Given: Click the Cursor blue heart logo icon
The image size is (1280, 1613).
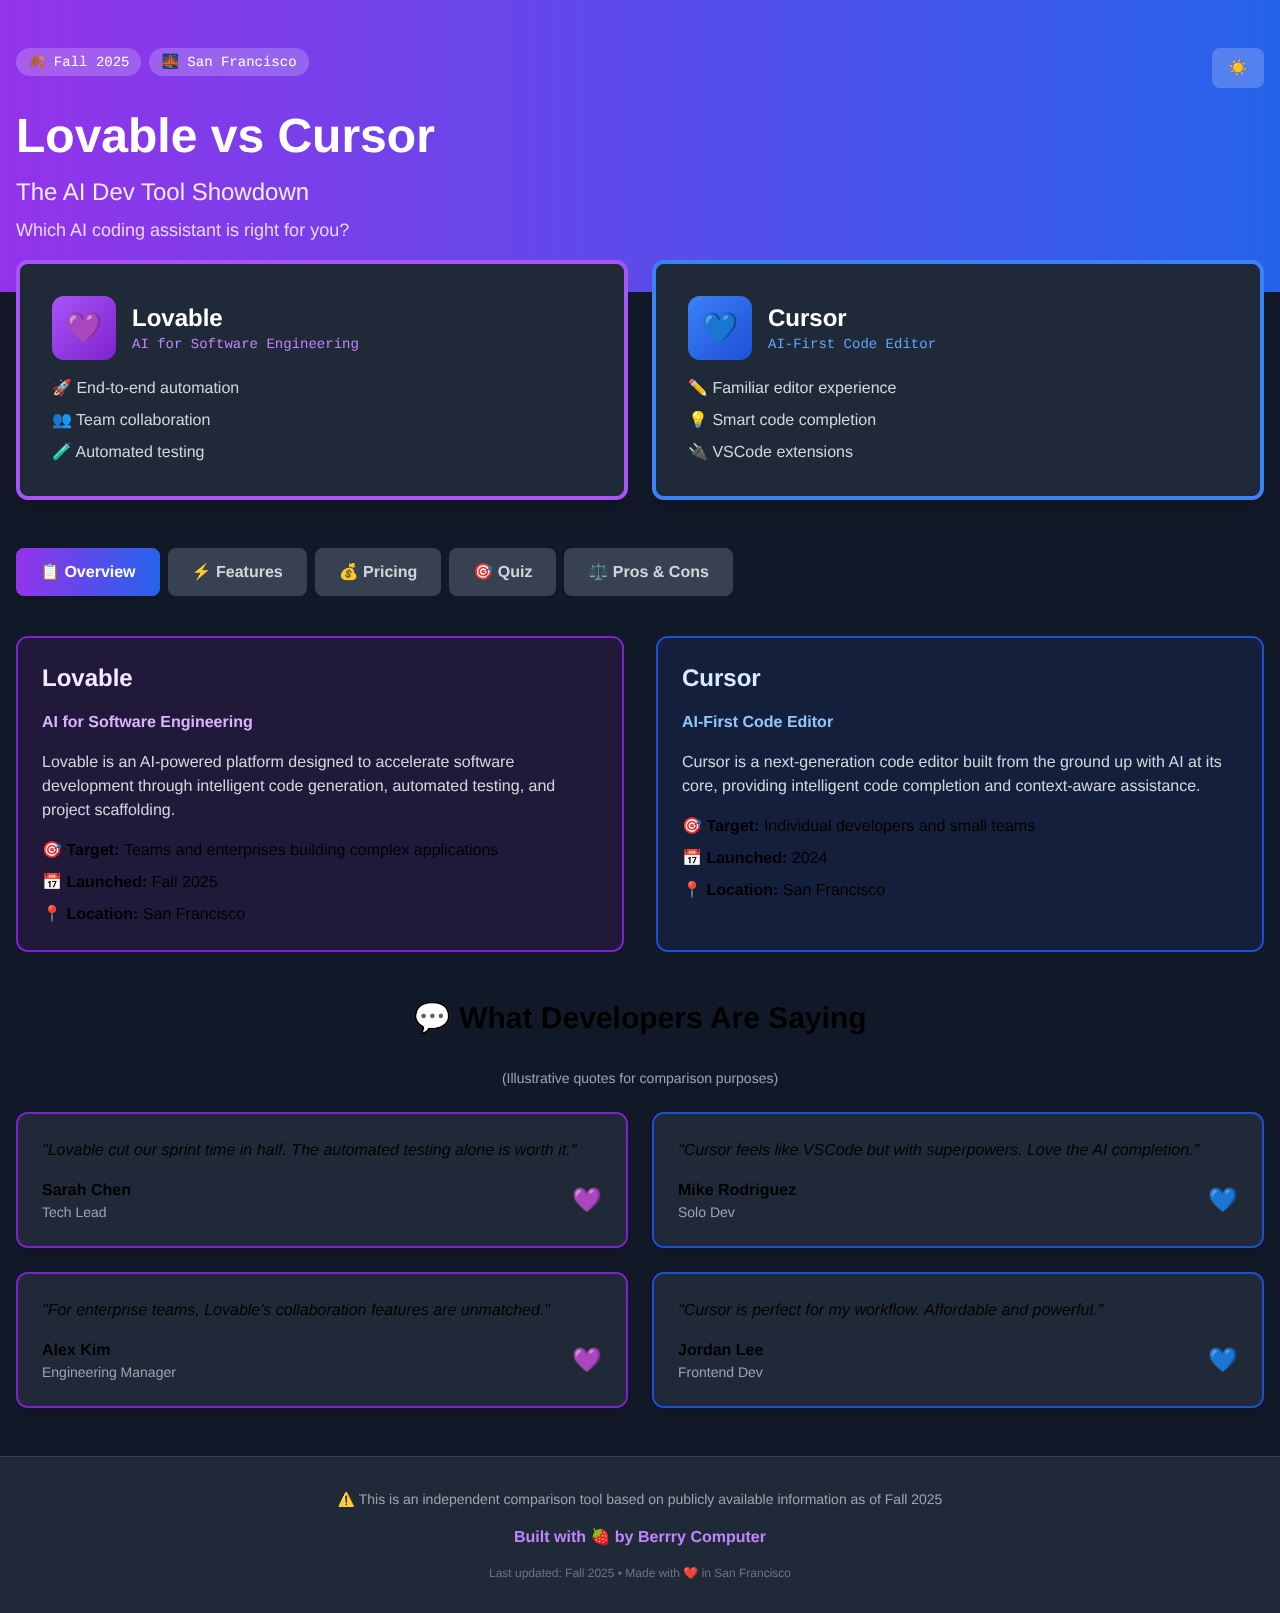Looking at the screenshot, I should point(720,328).
